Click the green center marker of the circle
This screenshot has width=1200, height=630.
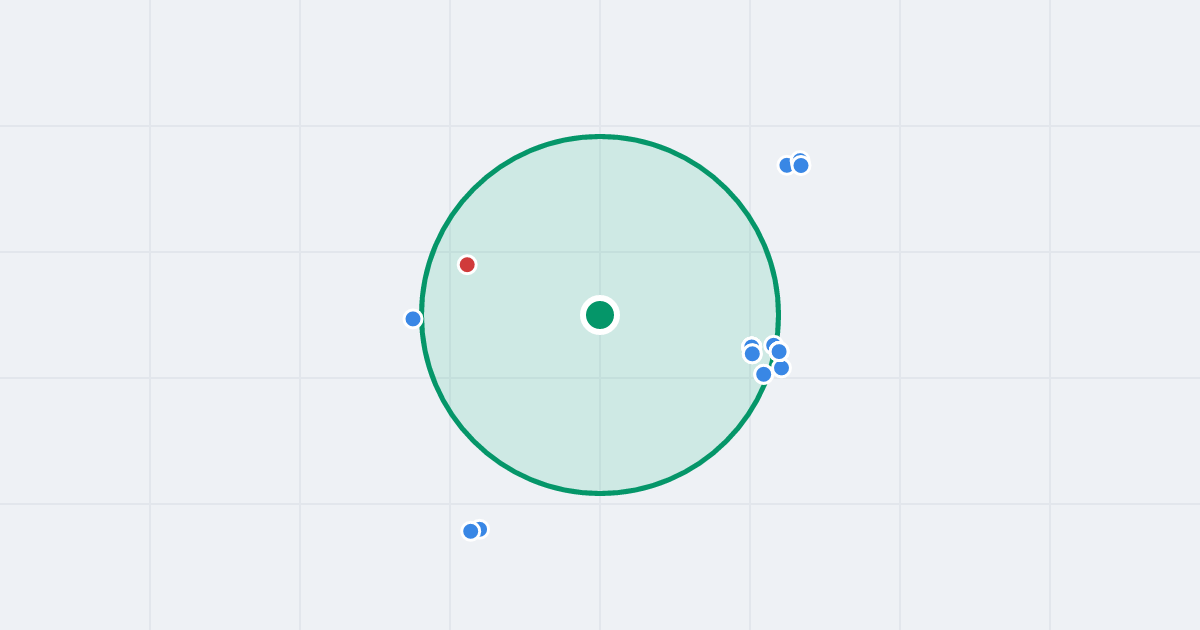click(600, 315)
